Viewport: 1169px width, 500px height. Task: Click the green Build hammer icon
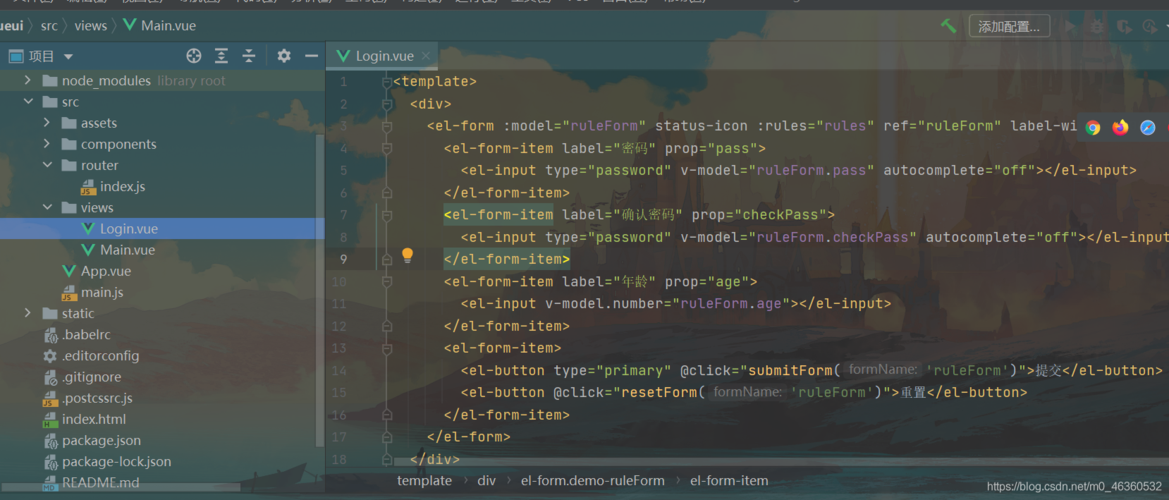948,26
